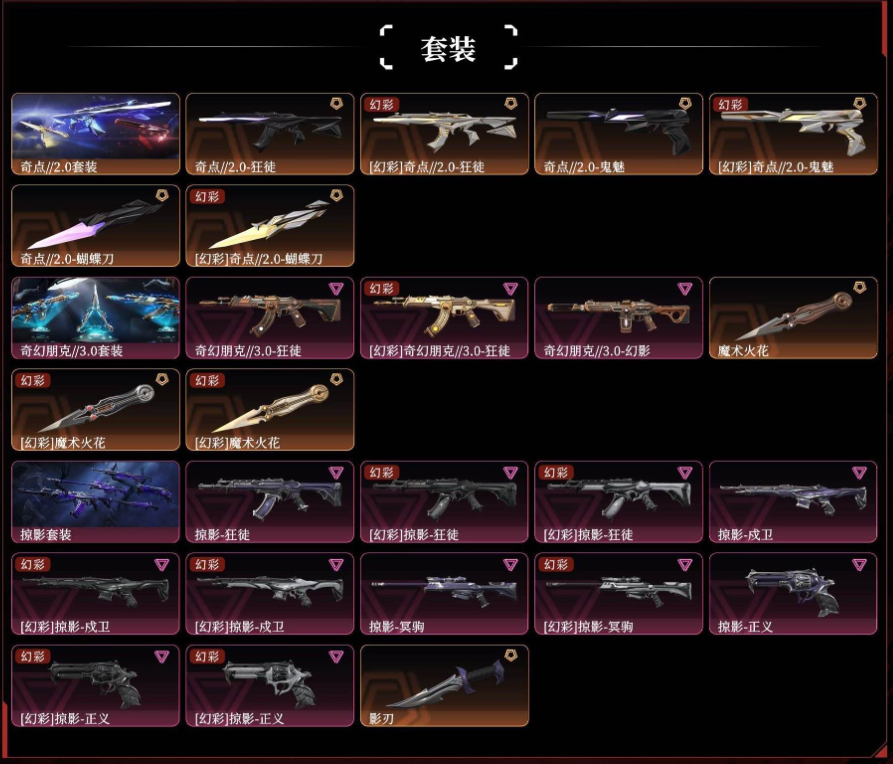Select the gold [幻彩]魔术火花 dagger card
This screenshot has width=893, height=764.
point(270,410)
